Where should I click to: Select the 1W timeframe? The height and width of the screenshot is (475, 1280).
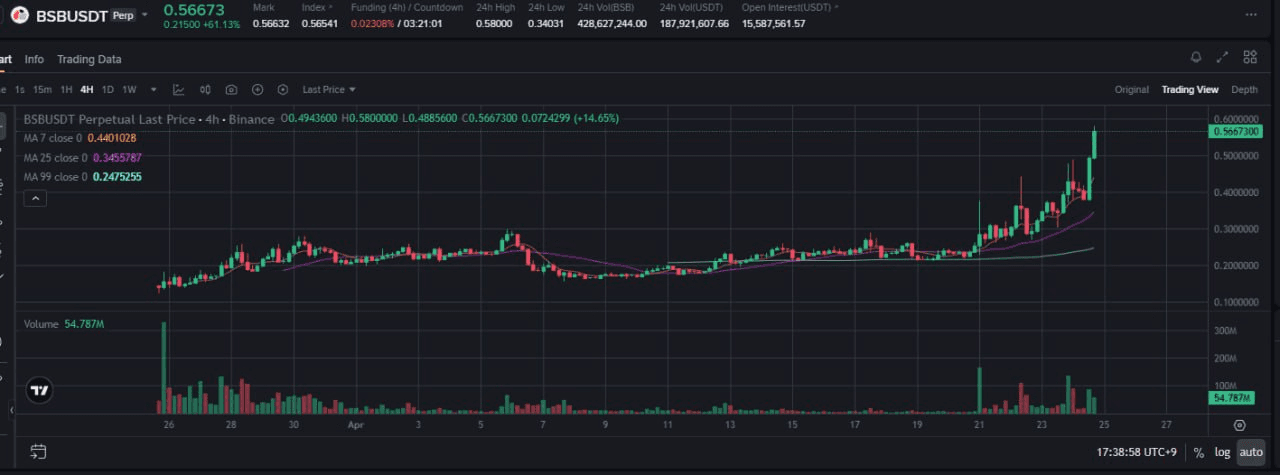click(129, 90)
